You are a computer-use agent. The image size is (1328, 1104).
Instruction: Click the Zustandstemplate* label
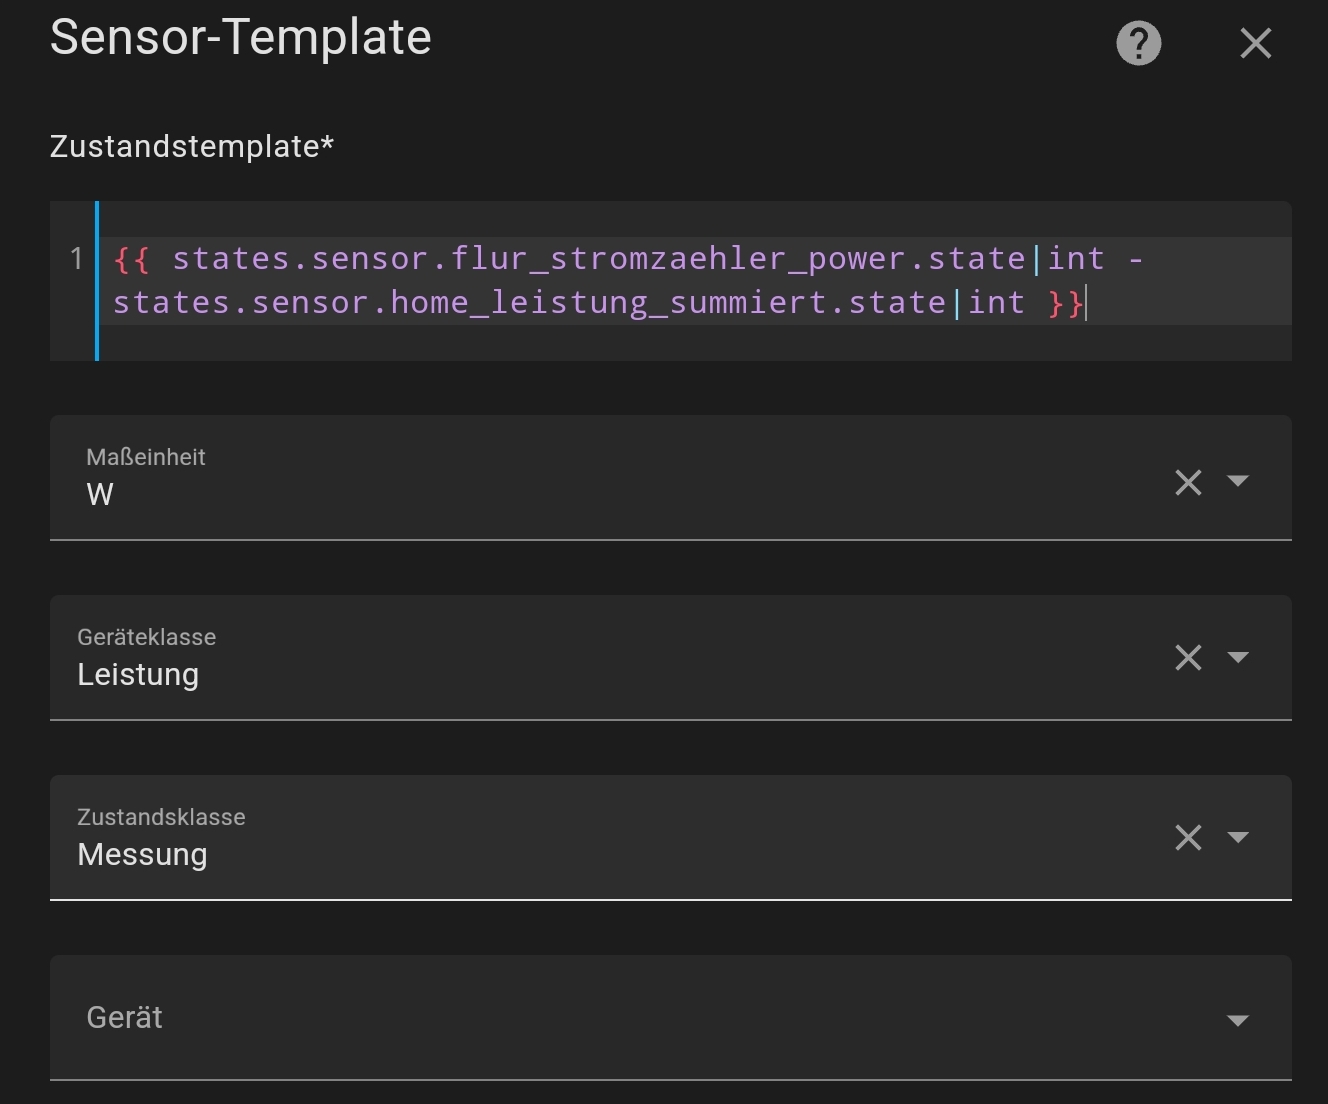click(192, 147)
